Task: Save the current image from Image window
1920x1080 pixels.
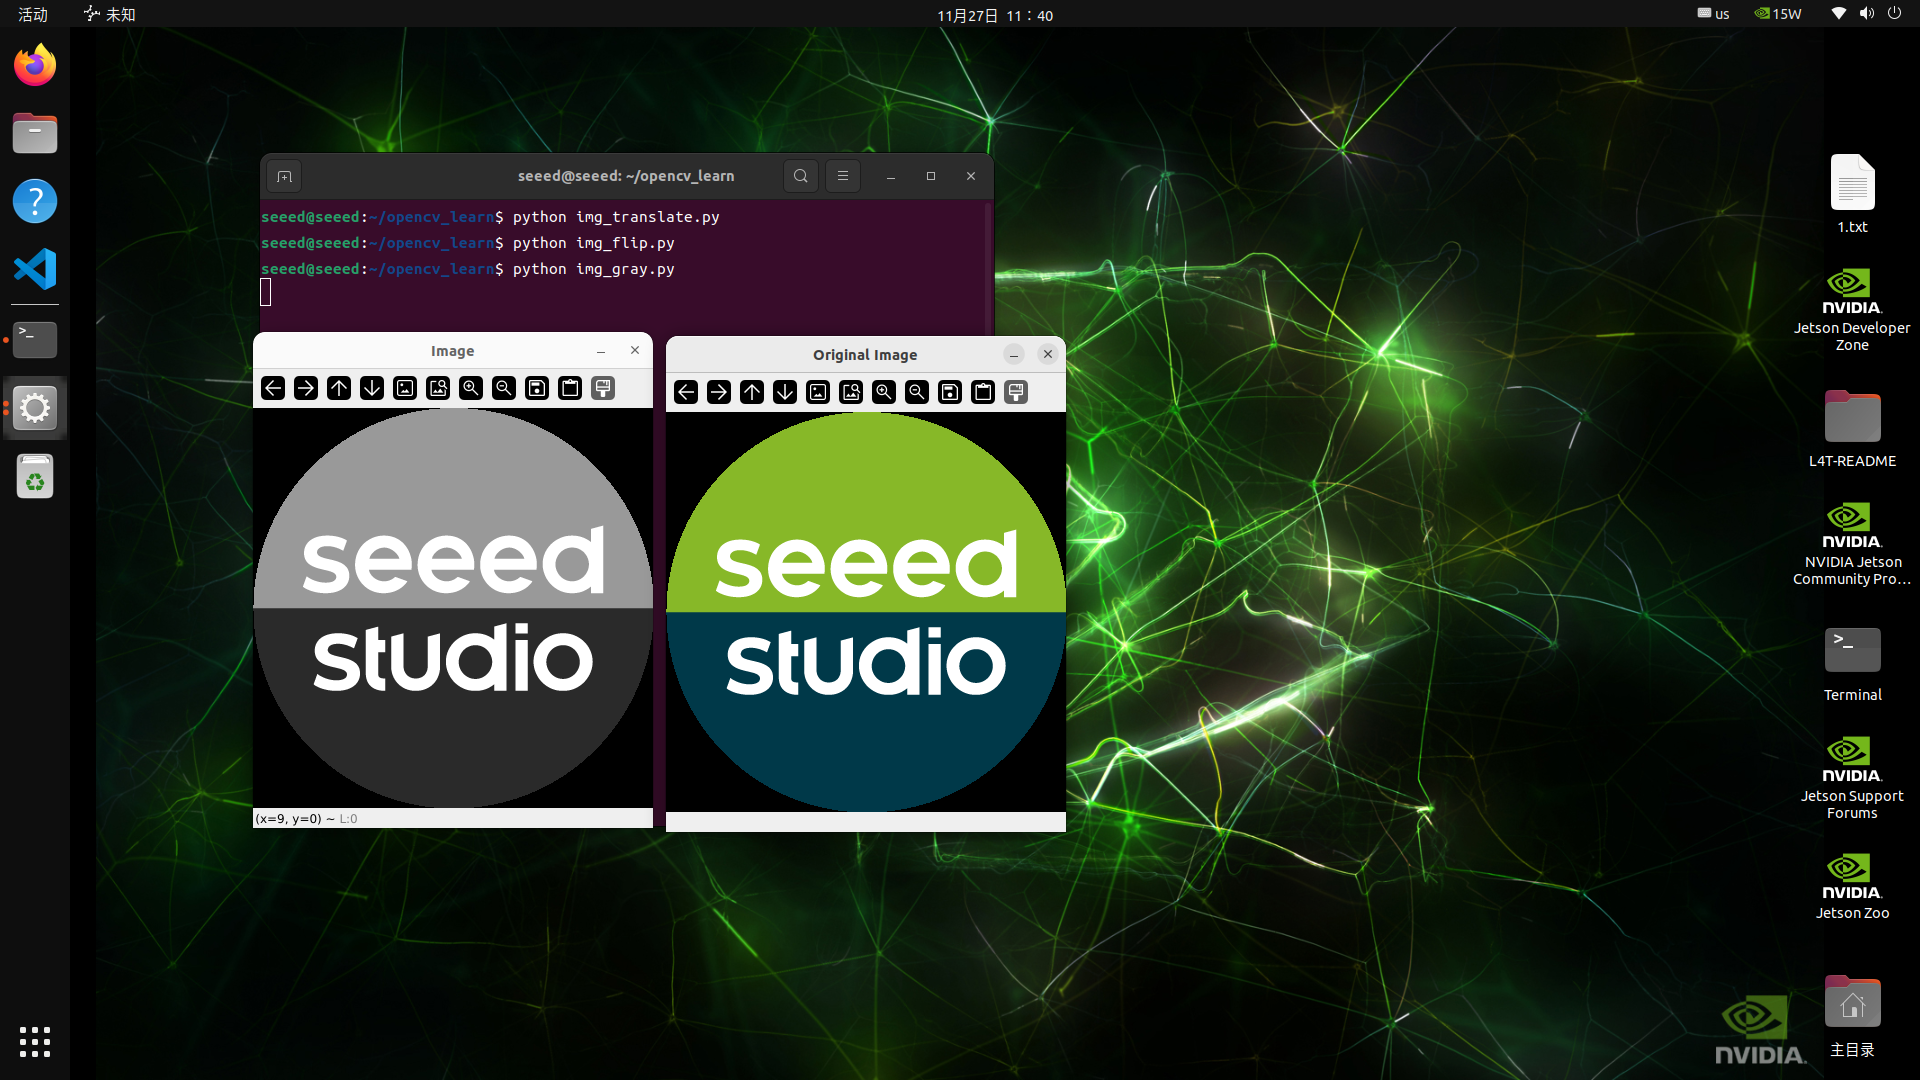Action: [x=537, y=388]
